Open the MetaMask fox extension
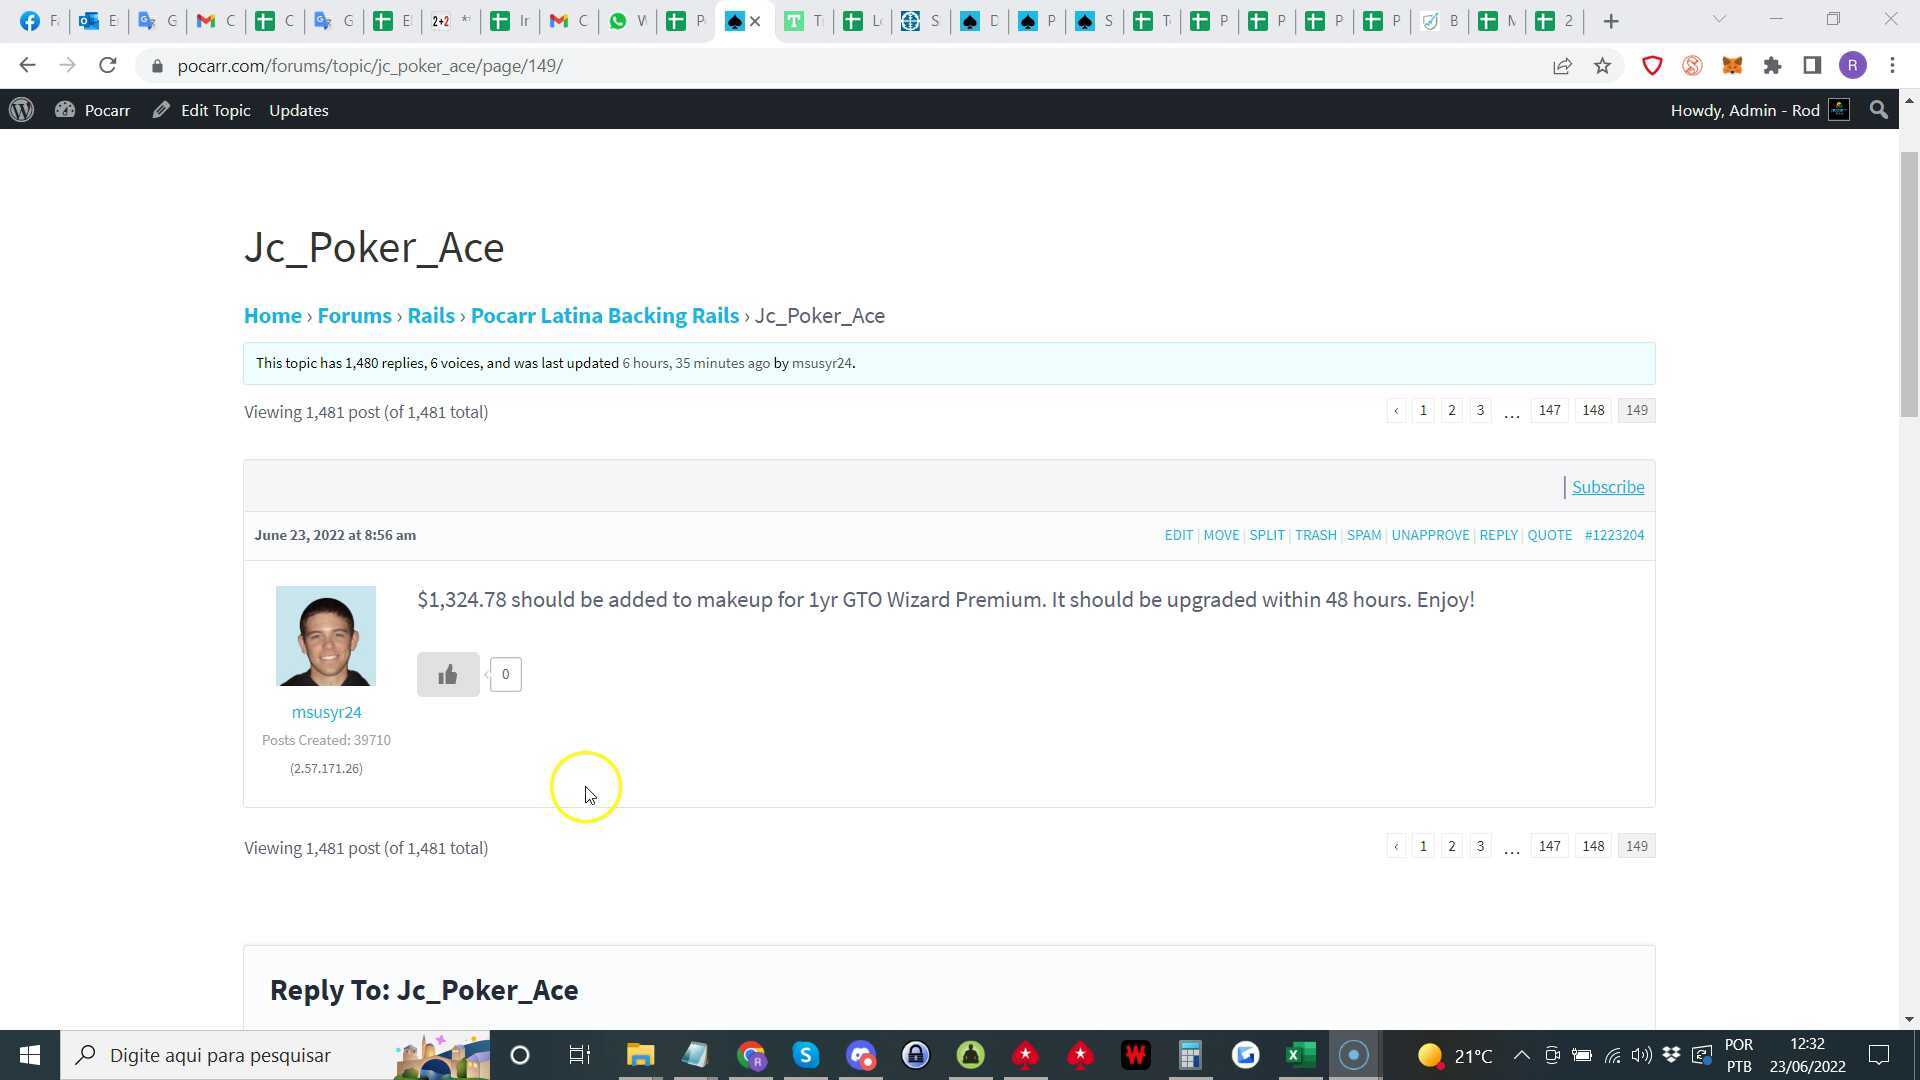This screenshot has width=1920, height=1080. [1732, 66]
